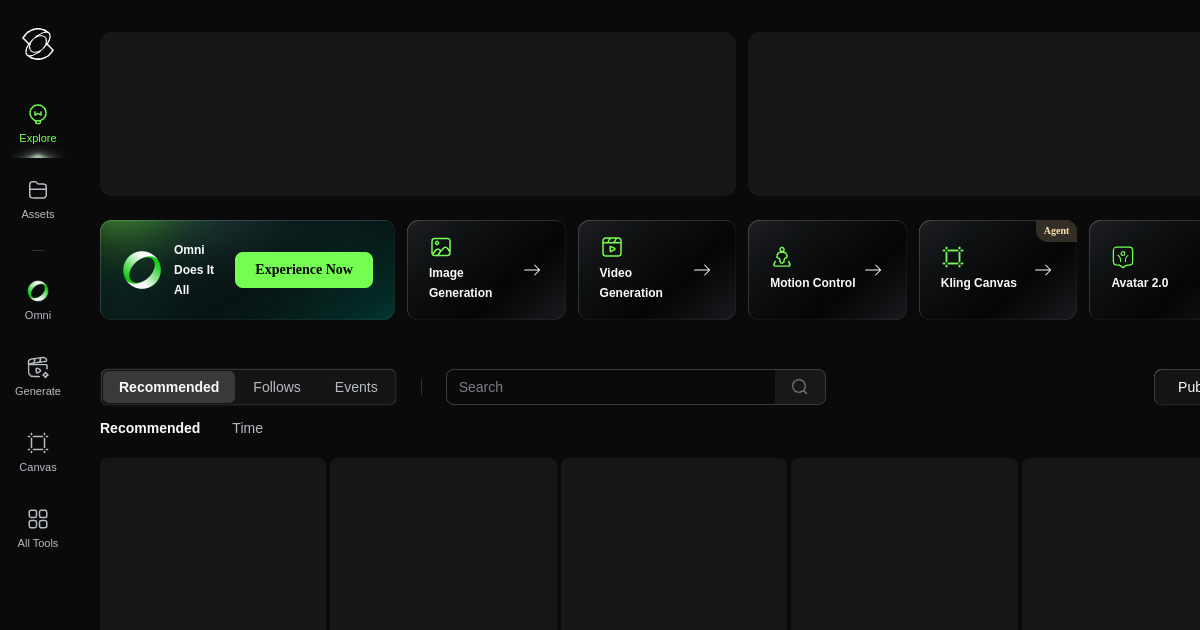
Task: Click the Motion Control card title
Action: (813, 283)
